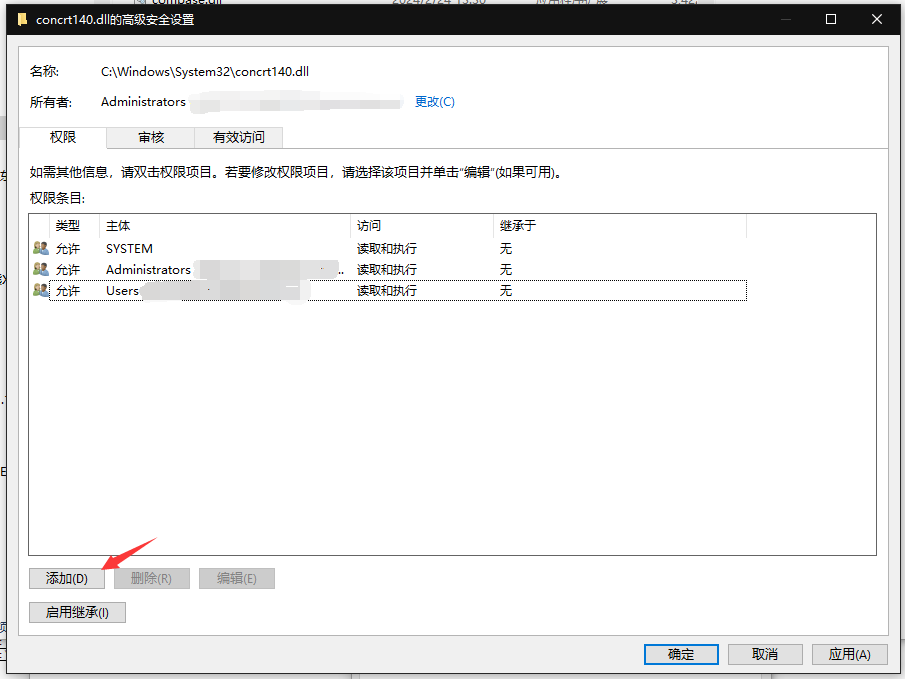Click the group icon beside the SYSTEM entry

(40, 248)
